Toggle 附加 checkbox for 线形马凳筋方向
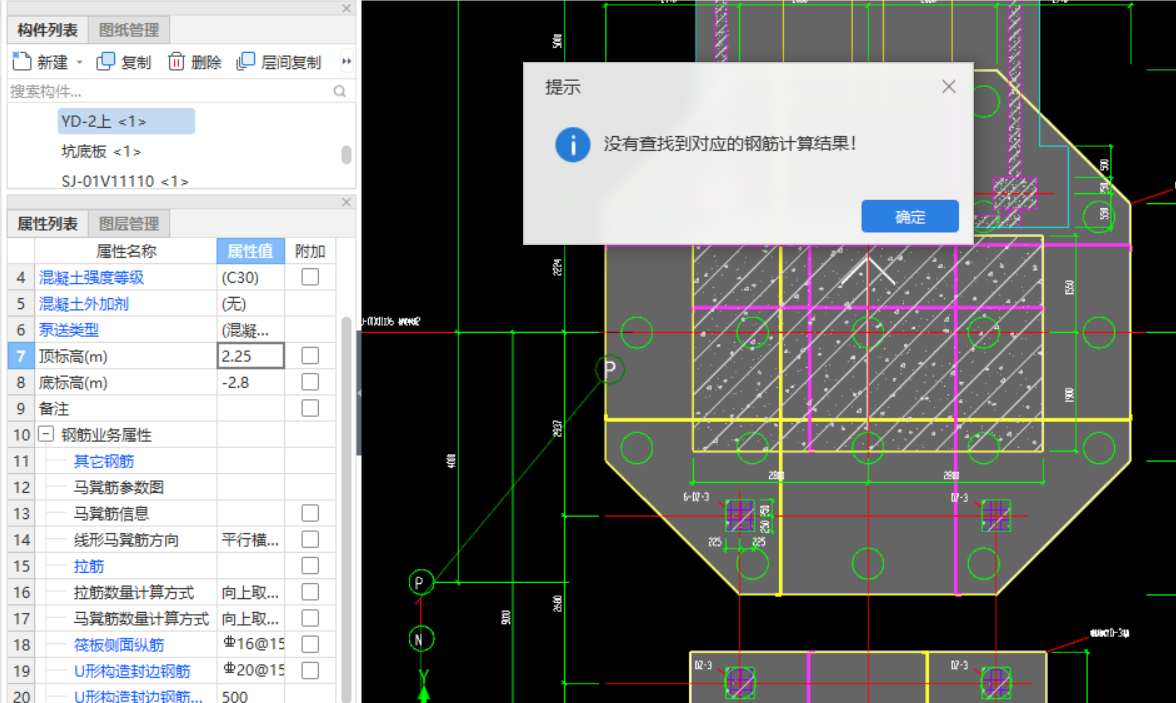 tap(310, 539)
